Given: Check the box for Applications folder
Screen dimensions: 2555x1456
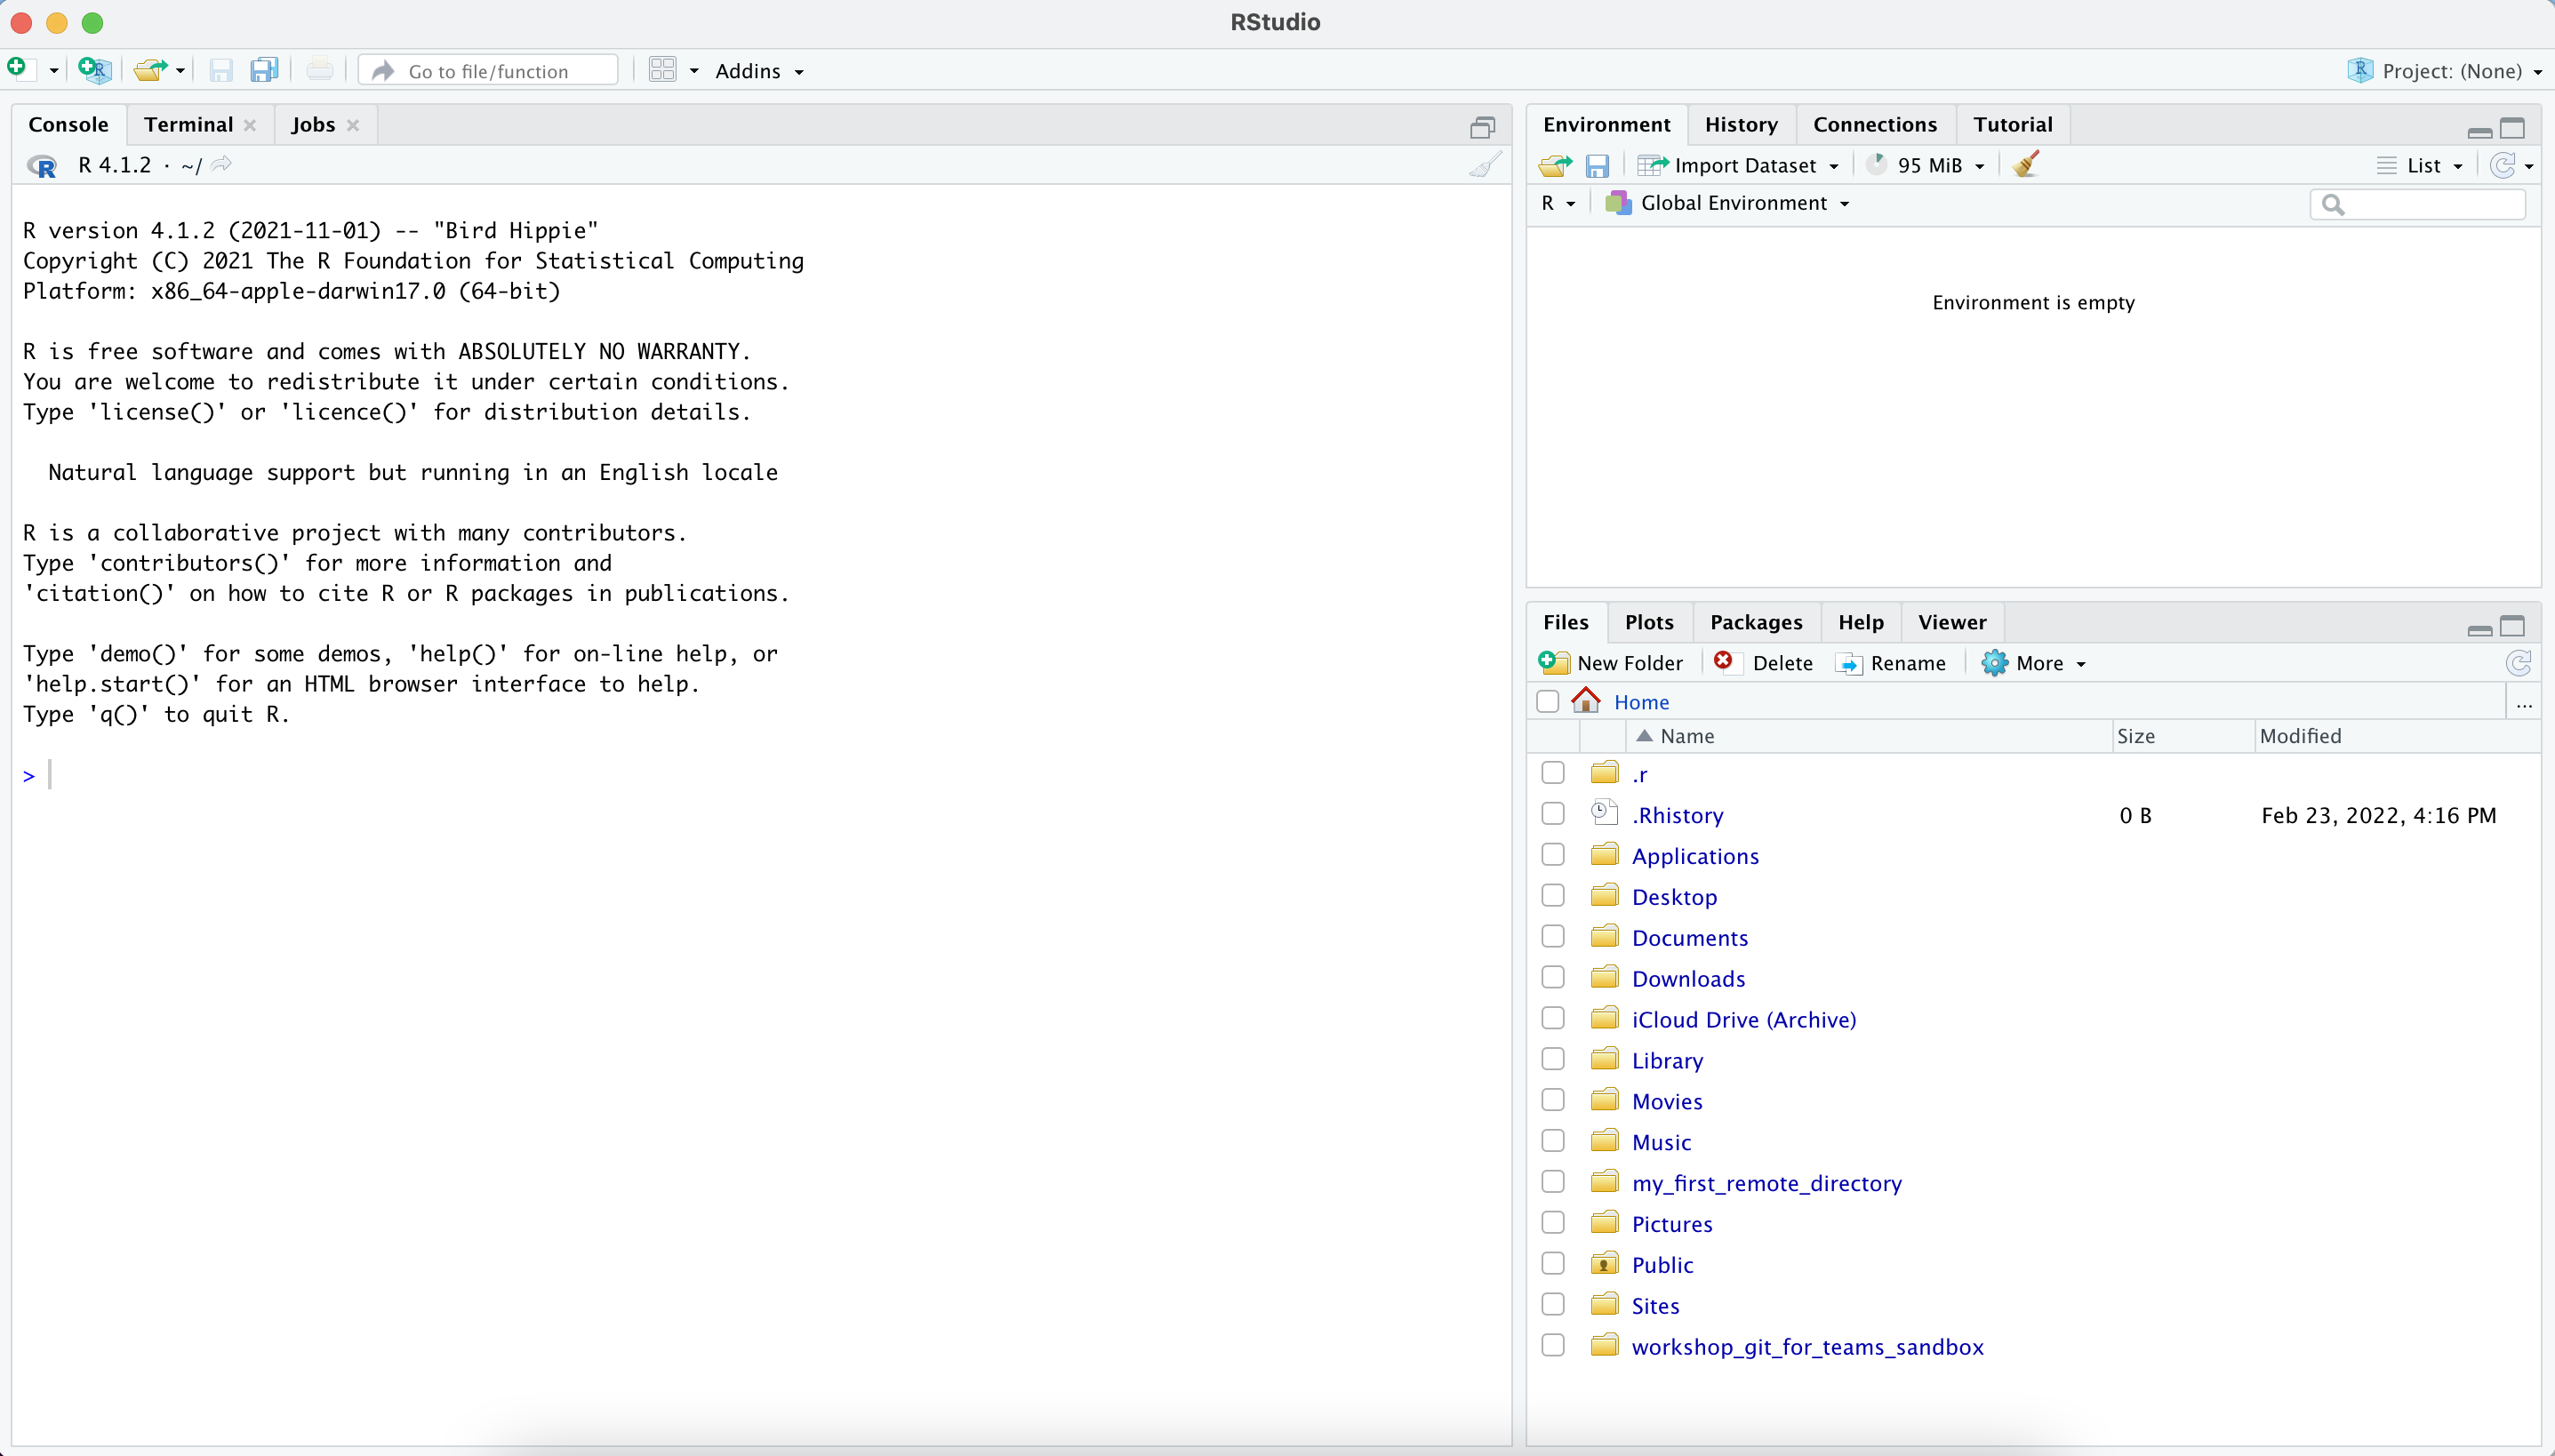Looking at the screenshot, I should coord(1553,855).
